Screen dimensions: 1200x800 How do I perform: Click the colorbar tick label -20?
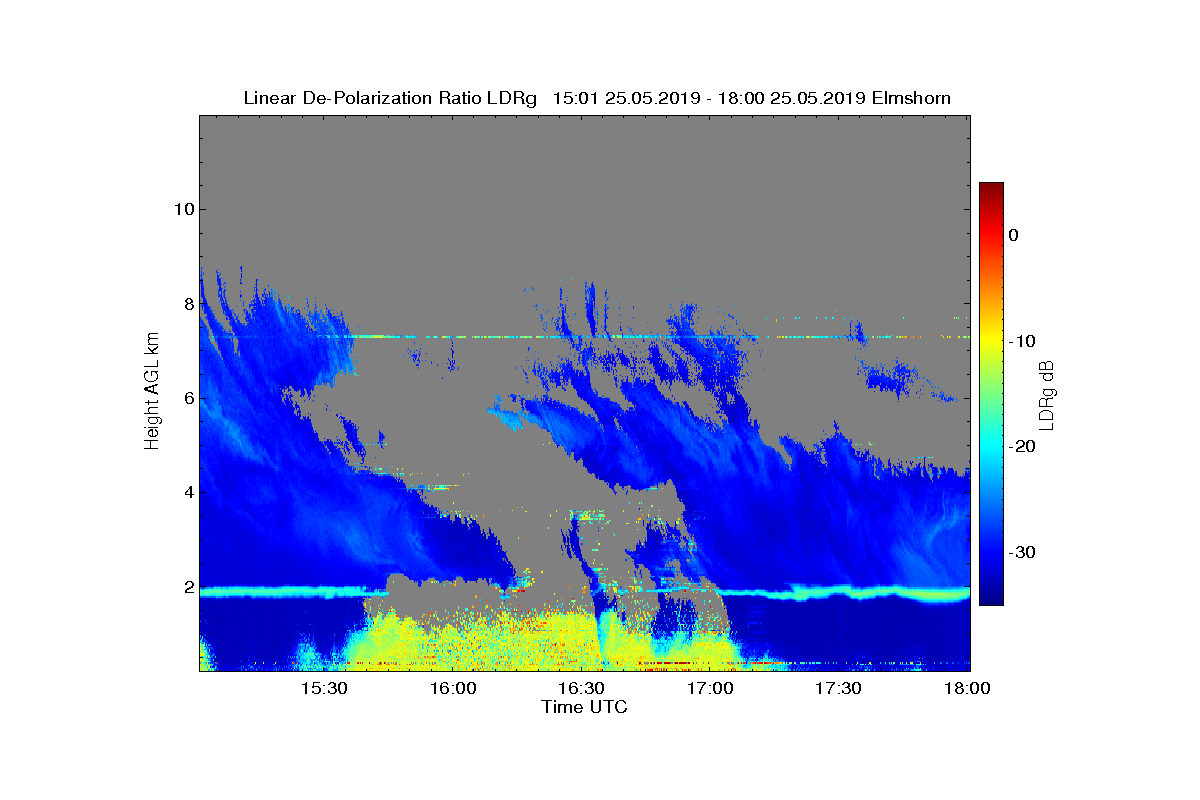[x=1021, y=447]
